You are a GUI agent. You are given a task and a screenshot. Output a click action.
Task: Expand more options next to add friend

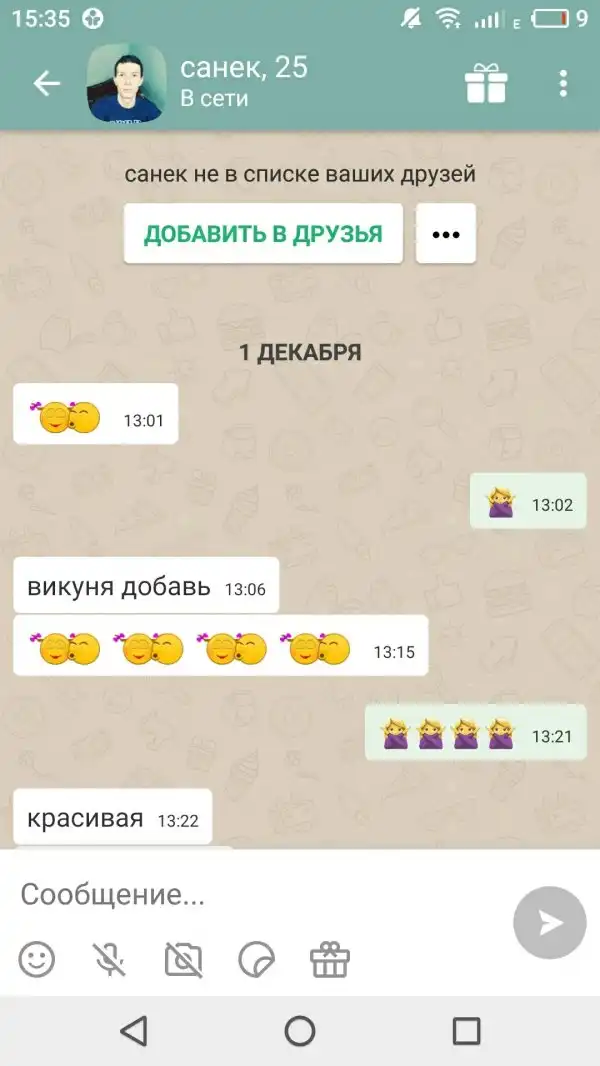click(x=446, y=234)
